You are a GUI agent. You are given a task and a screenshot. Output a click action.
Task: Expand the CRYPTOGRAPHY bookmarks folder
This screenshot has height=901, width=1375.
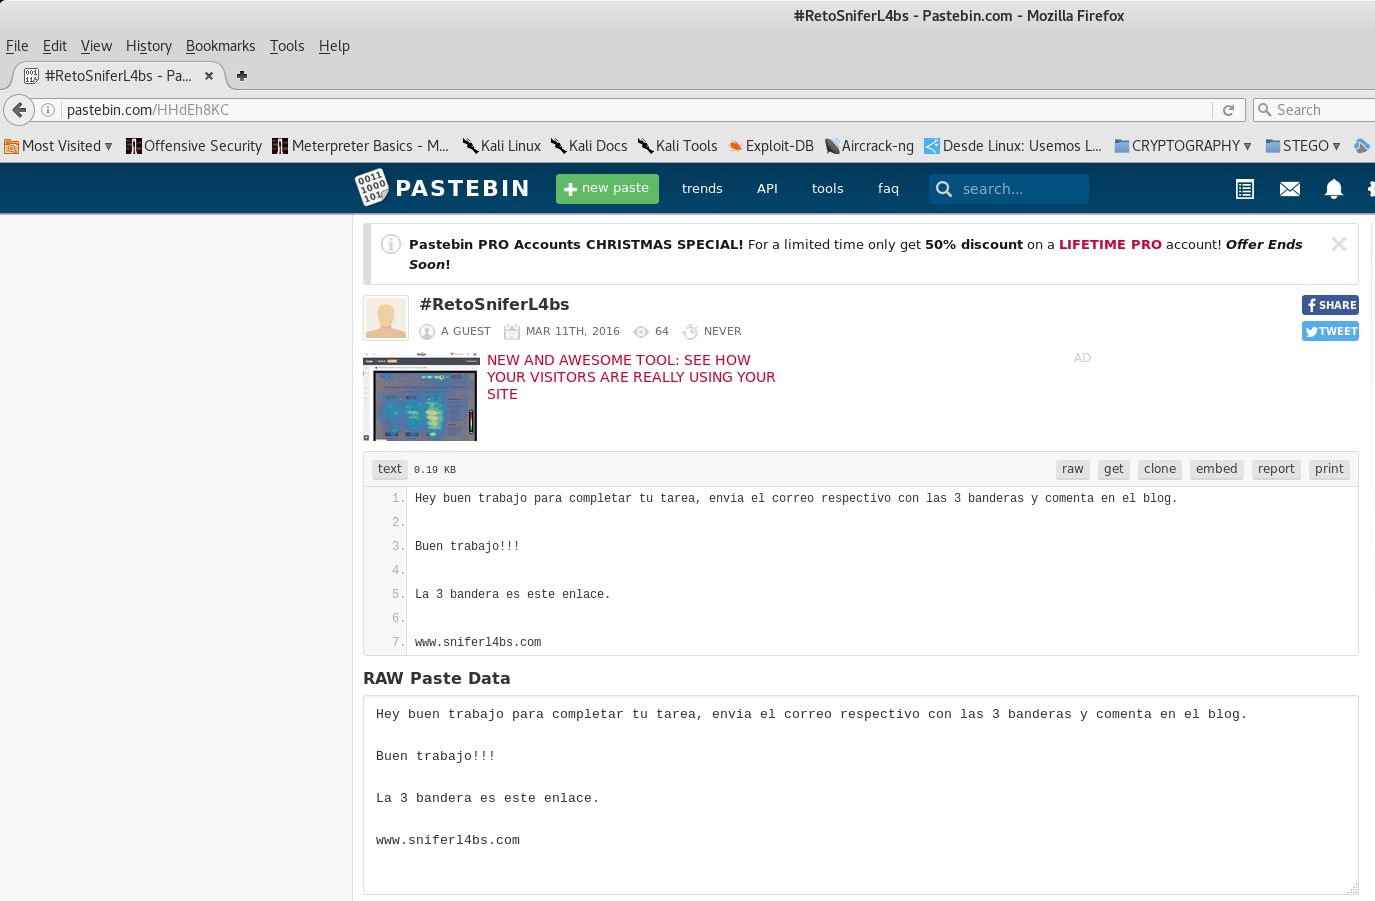pos(1183,146)
